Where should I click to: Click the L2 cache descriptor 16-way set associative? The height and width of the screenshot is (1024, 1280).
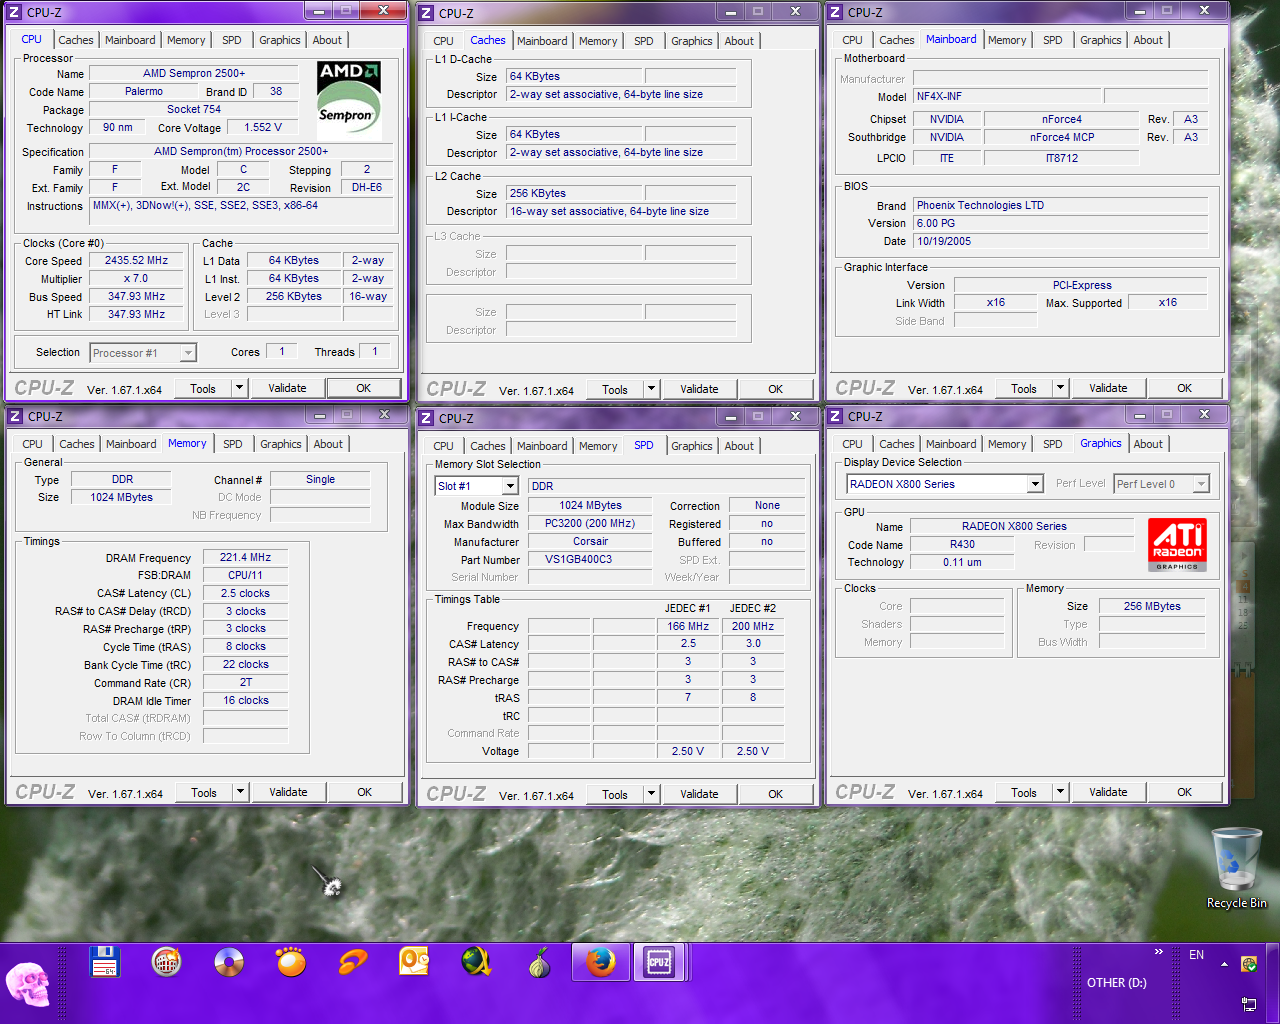click(x=622, y=211)
